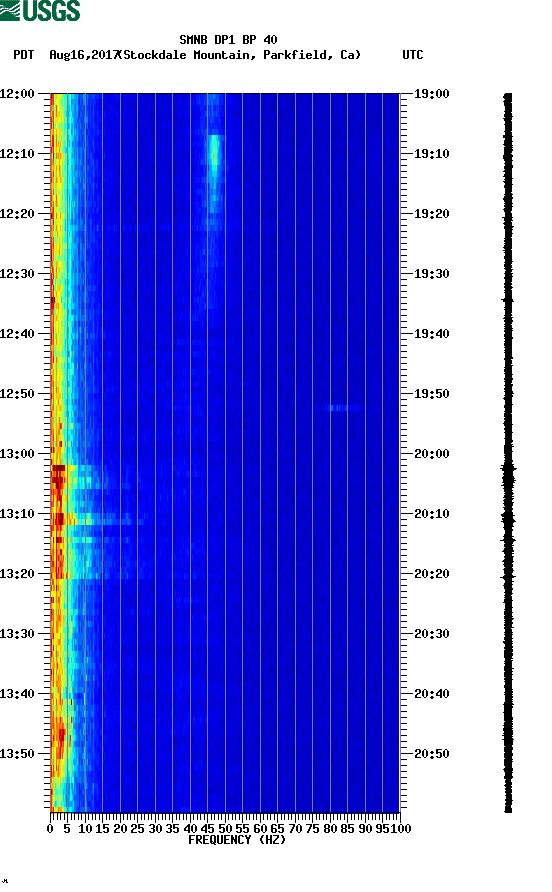Click the red low-frequency patch near 13:47
Screen dimensions: 552x892
(60, 734)
